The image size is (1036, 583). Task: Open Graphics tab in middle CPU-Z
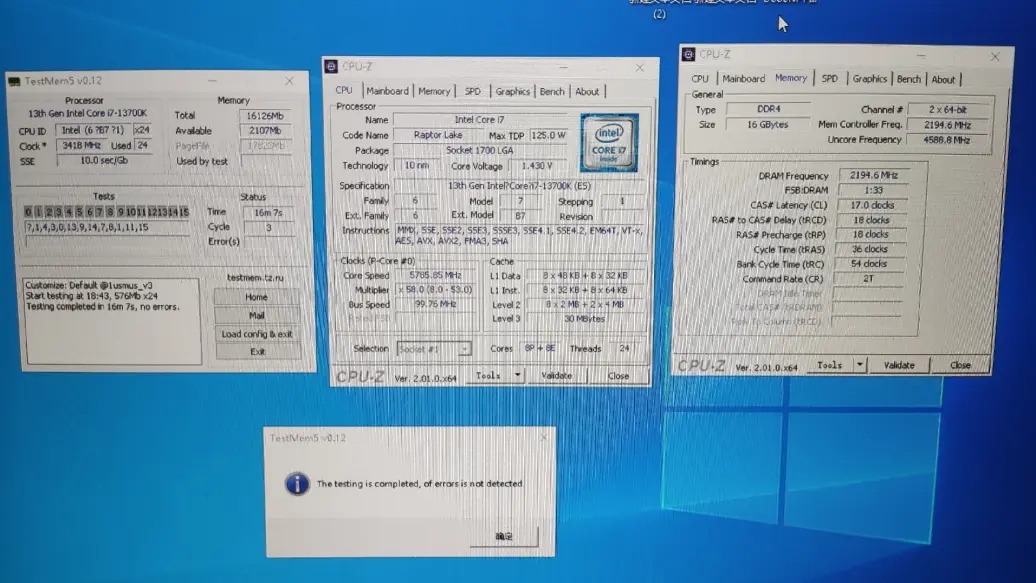pos(513,91)
